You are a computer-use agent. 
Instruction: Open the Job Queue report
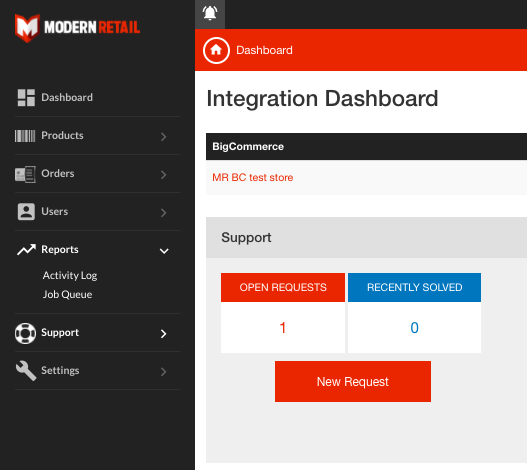pos(67,295)
